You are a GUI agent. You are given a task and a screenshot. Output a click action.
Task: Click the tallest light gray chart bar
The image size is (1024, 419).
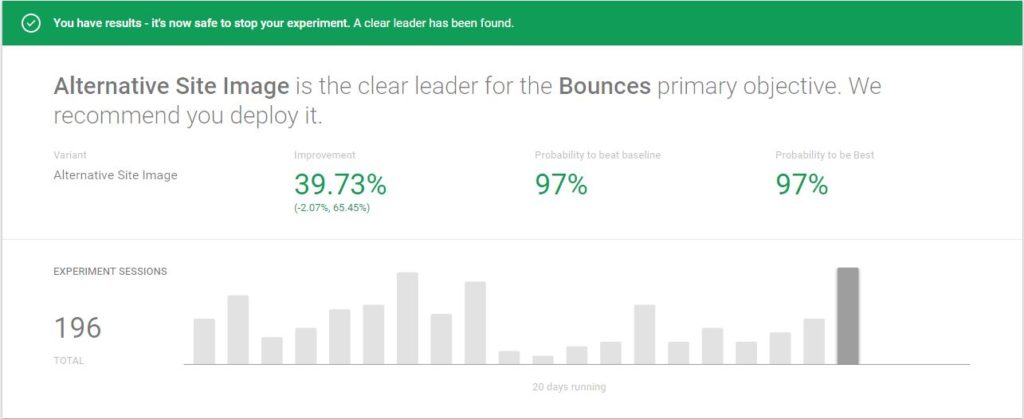(407, 318)
